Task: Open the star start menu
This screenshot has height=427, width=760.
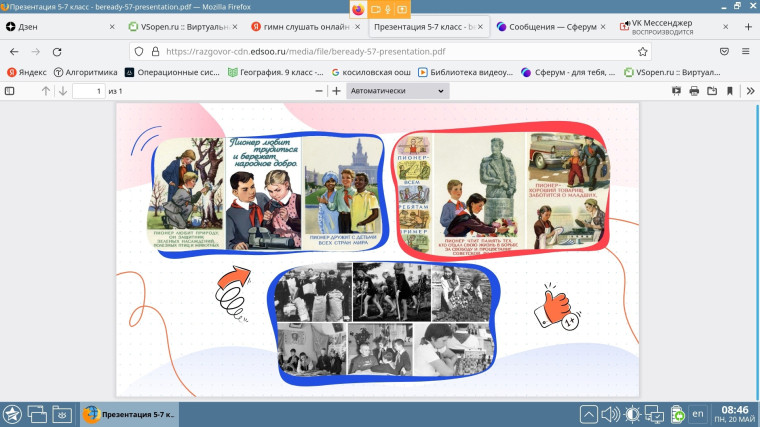Action: [12, 414]
